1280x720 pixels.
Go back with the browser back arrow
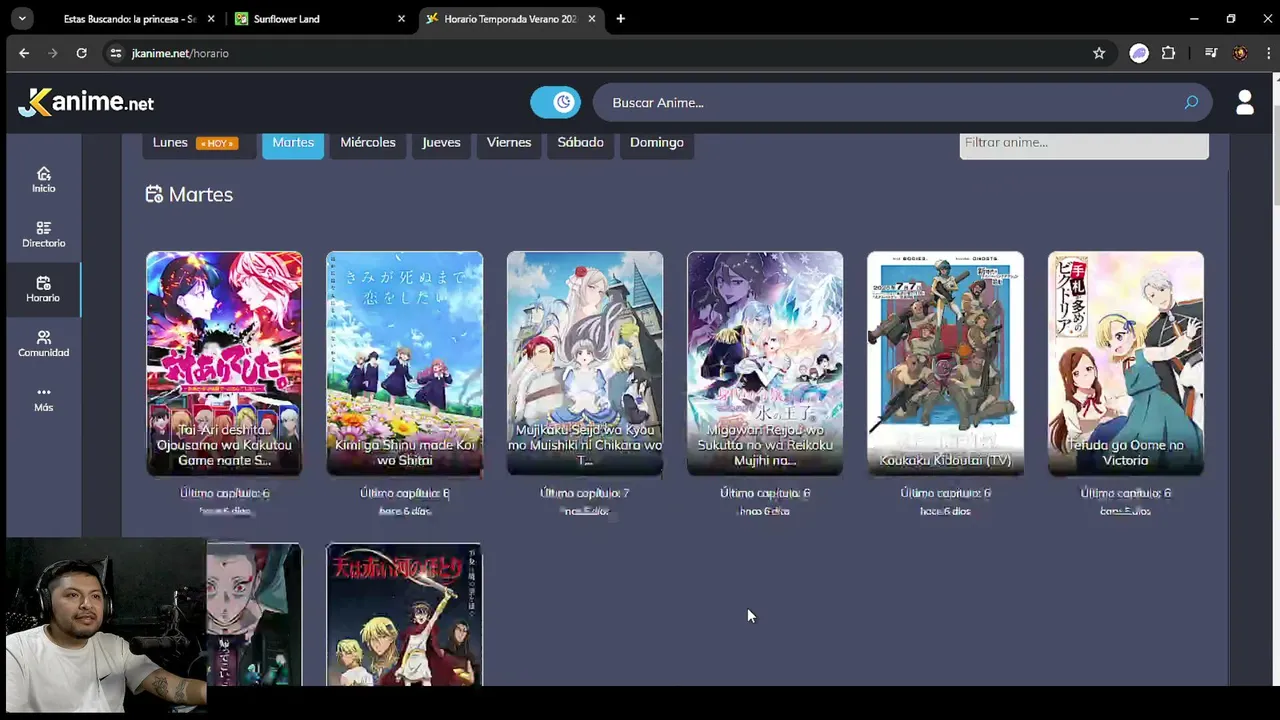[x=24, y=53]
